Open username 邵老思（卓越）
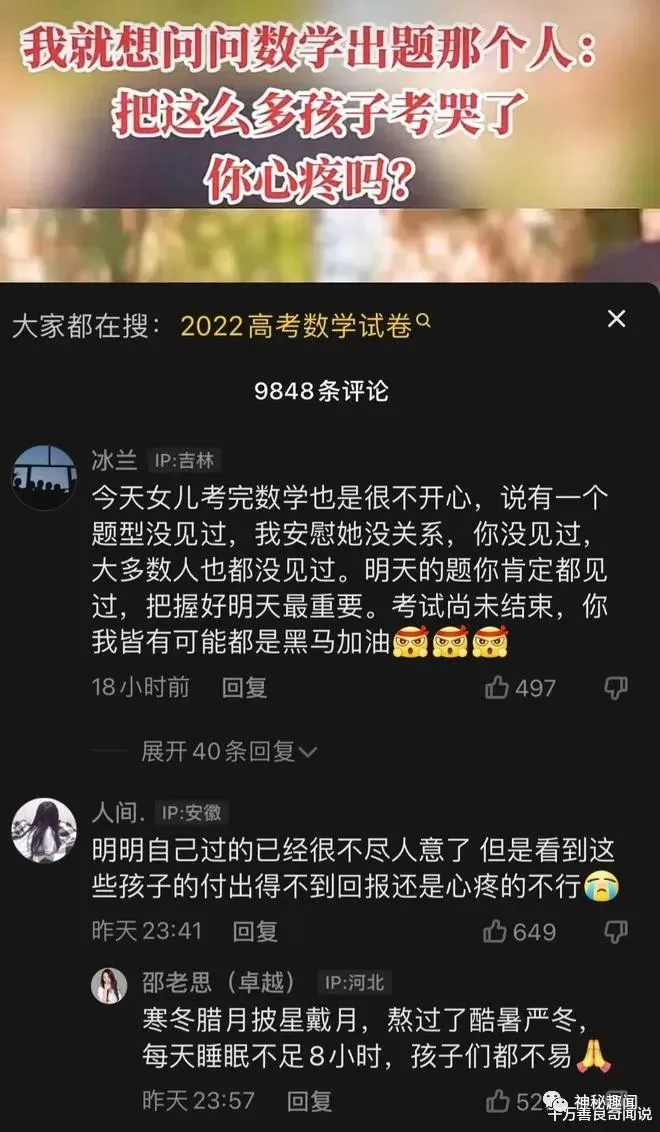Image resolution: width=660 pixels, height=1132 pixels. click(x=220, y=982)
